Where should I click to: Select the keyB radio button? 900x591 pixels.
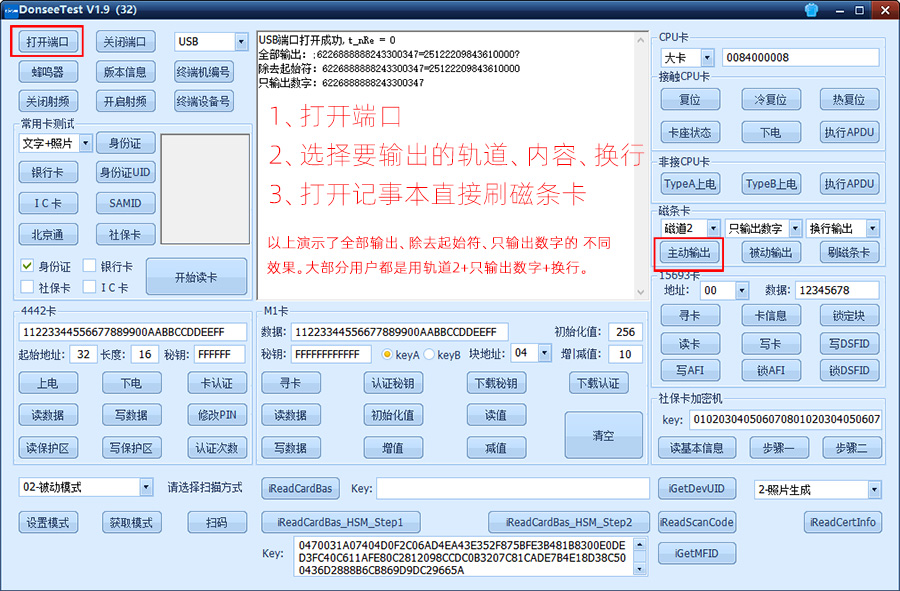(x=430, y=355)
